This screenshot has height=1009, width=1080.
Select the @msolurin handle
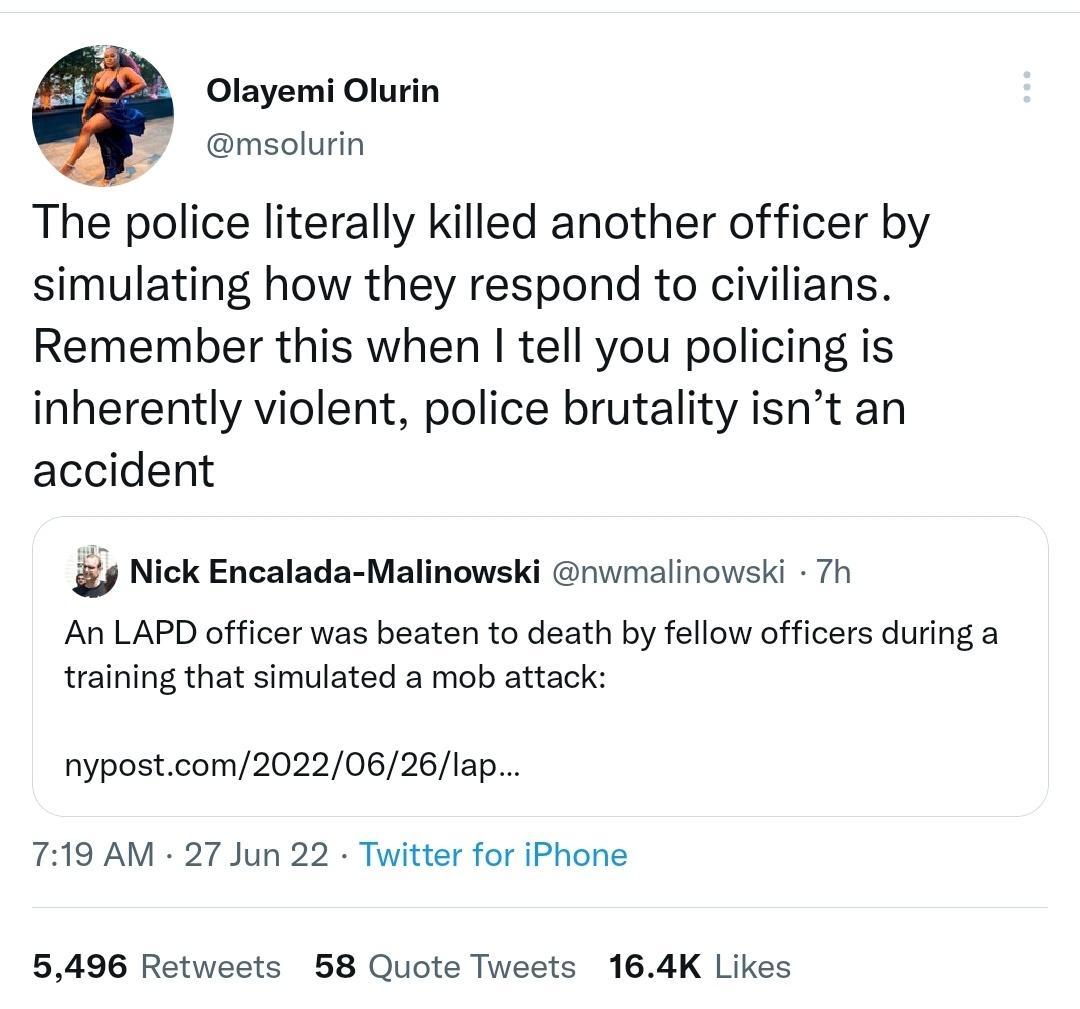point(286,143)
